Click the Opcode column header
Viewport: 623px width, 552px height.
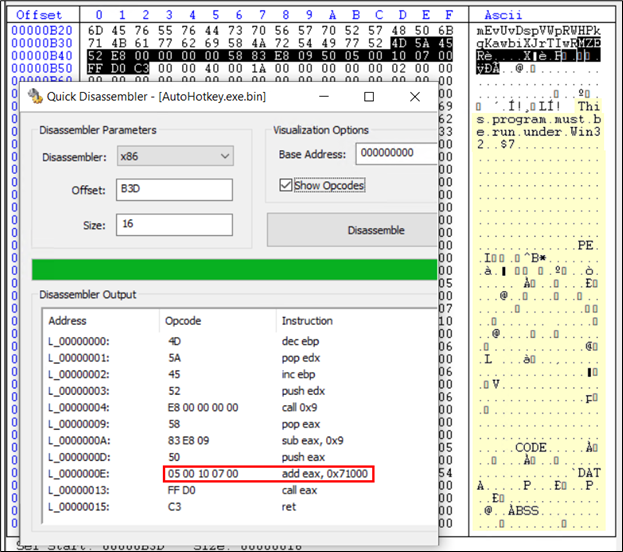(x=182, y=321)
